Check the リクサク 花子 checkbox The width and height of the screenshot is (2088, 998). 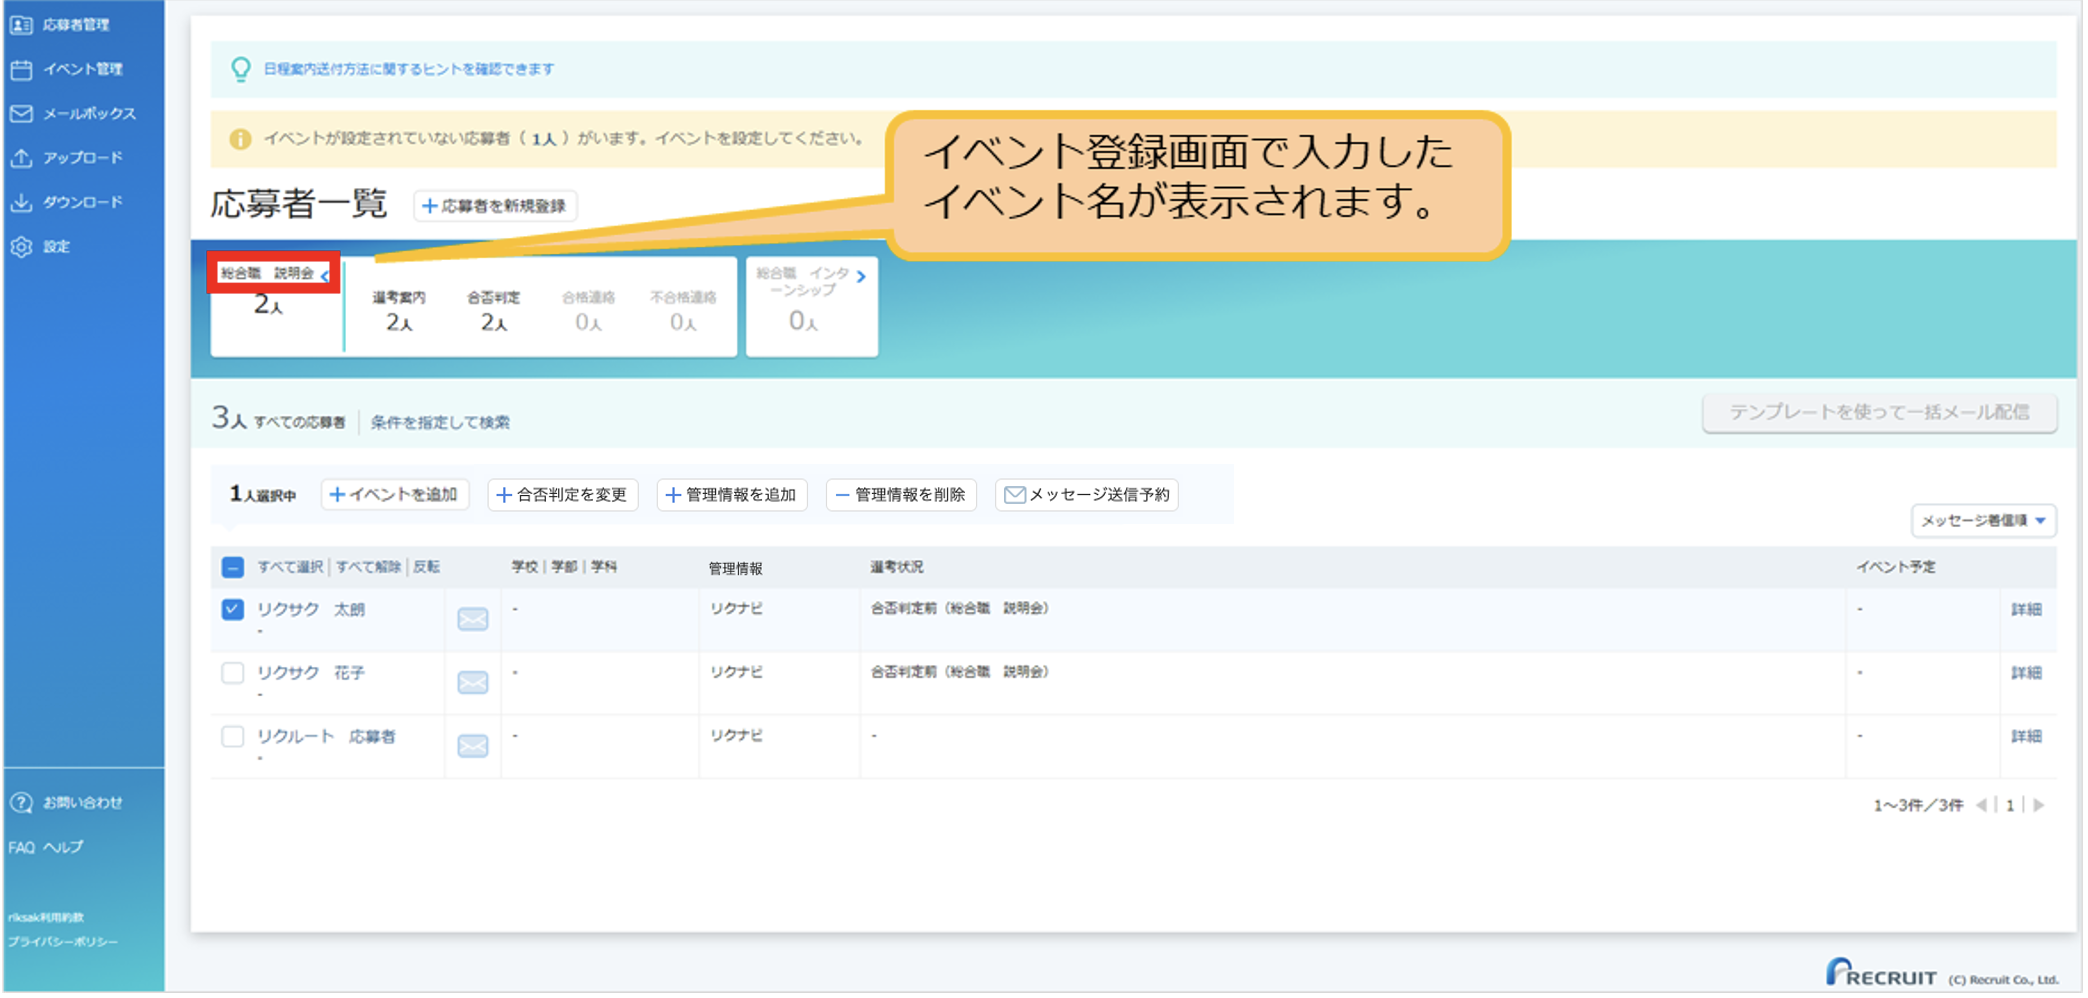point(233,673)
